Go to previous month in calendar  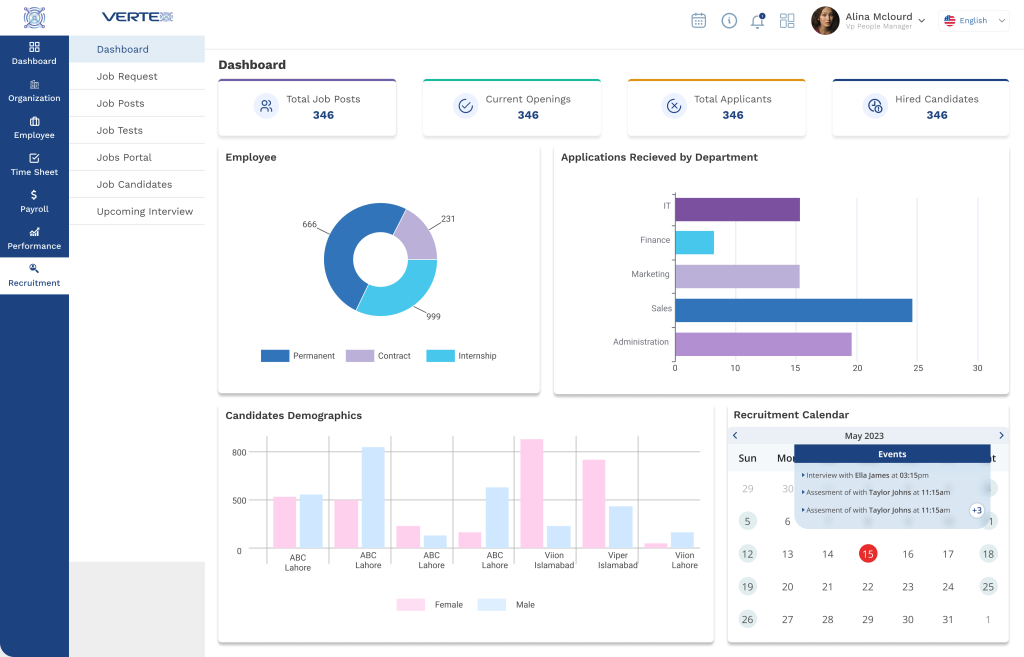click(x=735, y=436)
